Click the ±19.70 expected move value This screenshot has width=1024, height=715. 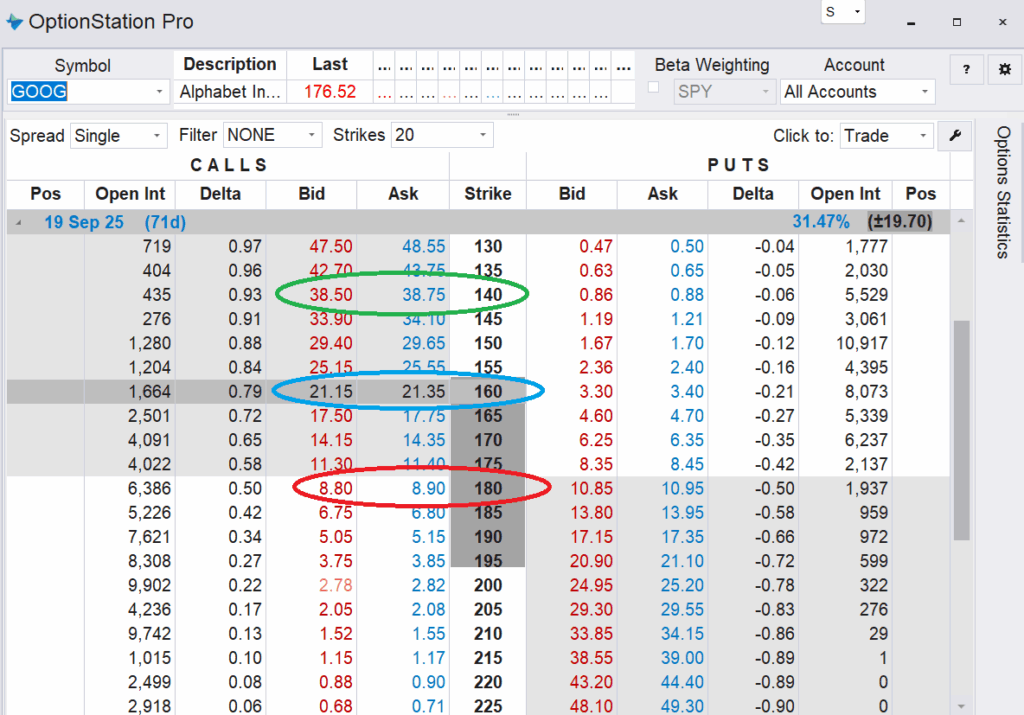(x=899, y=222)
